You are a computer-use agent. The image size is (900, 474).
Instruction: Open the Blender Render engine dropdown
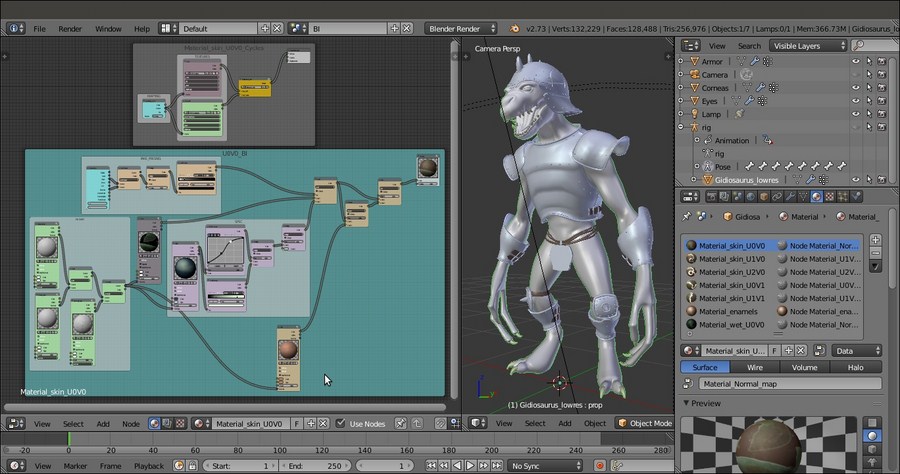pyautogui.click(x=460, y=28)
